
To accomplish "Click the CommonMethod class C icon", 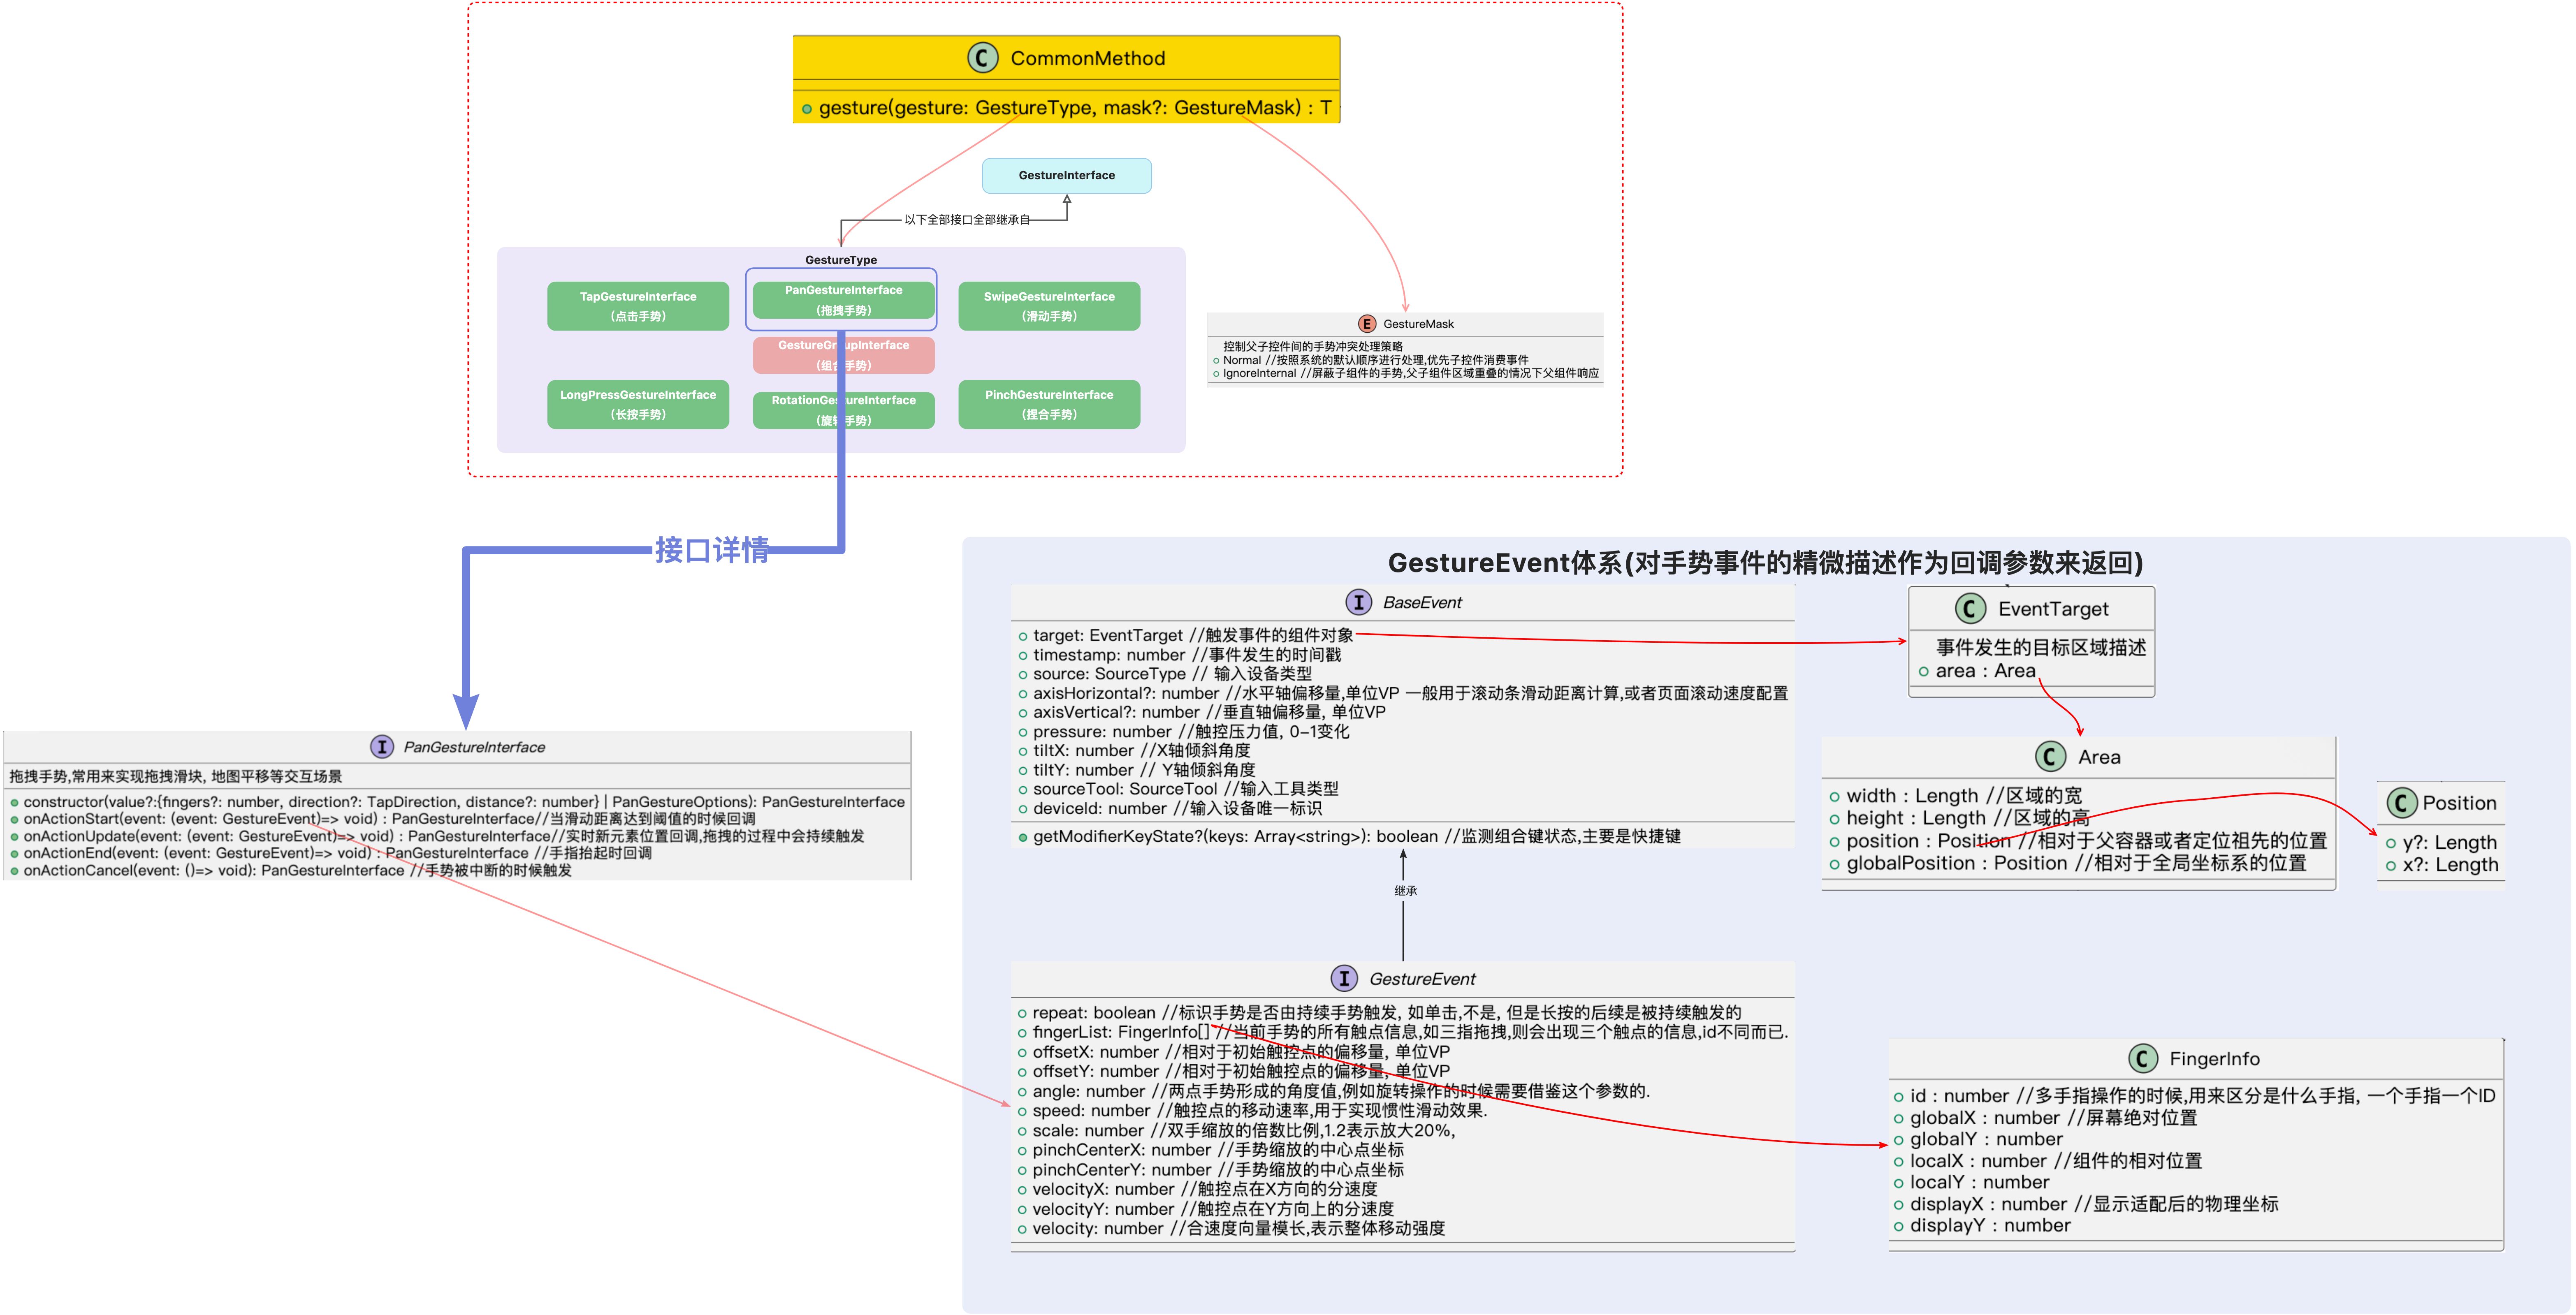I will [982, 58].
